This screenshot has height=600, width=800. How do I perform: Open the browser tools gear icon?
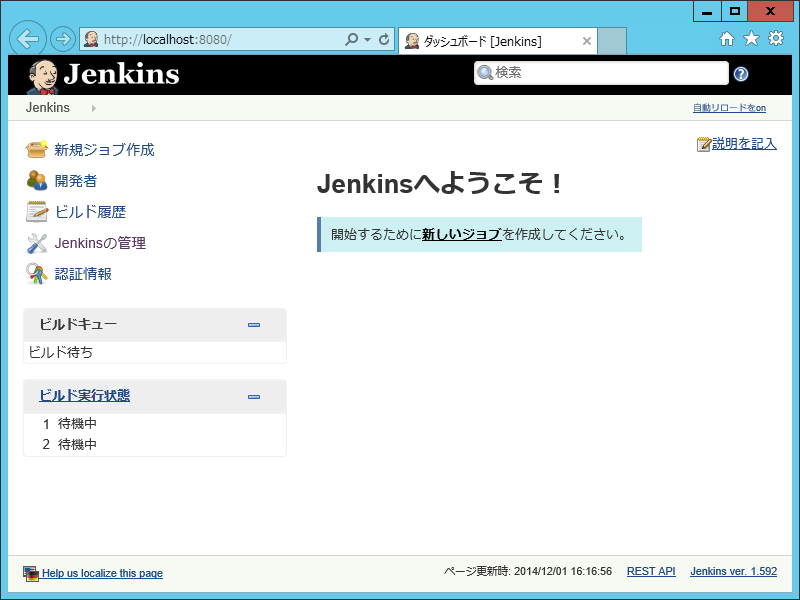pyautogui.click(x=776, y=39)
